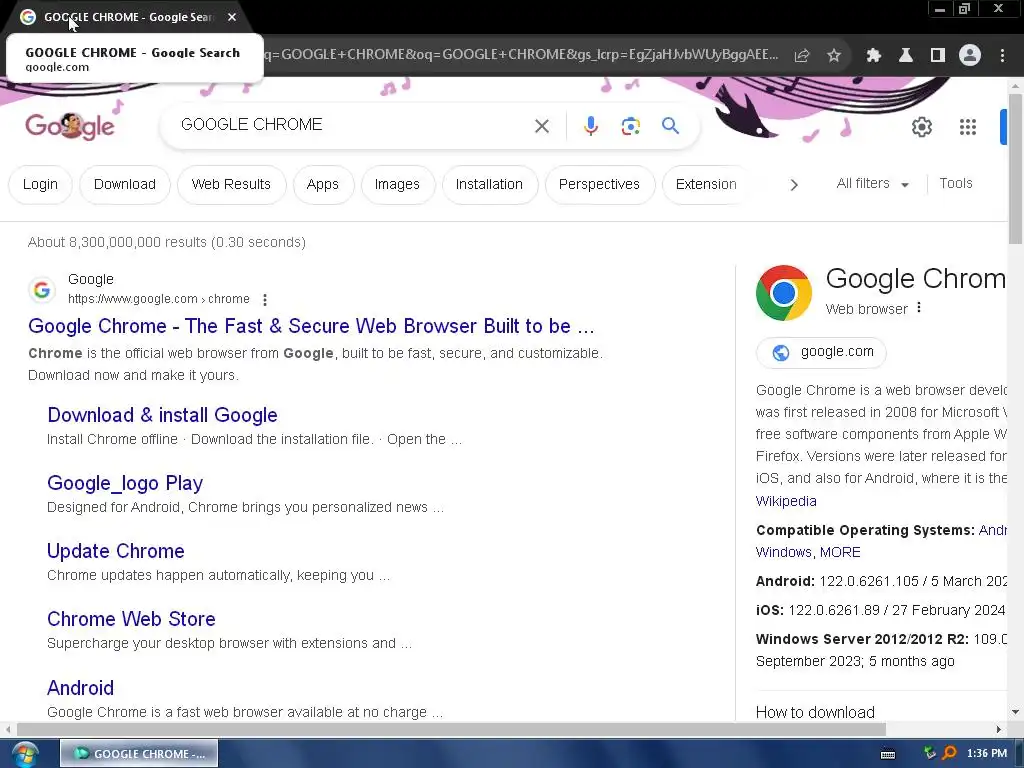Click the vertical scrollbar thumb
This screenshot has width=1024, height=768.
[1015, 168]
